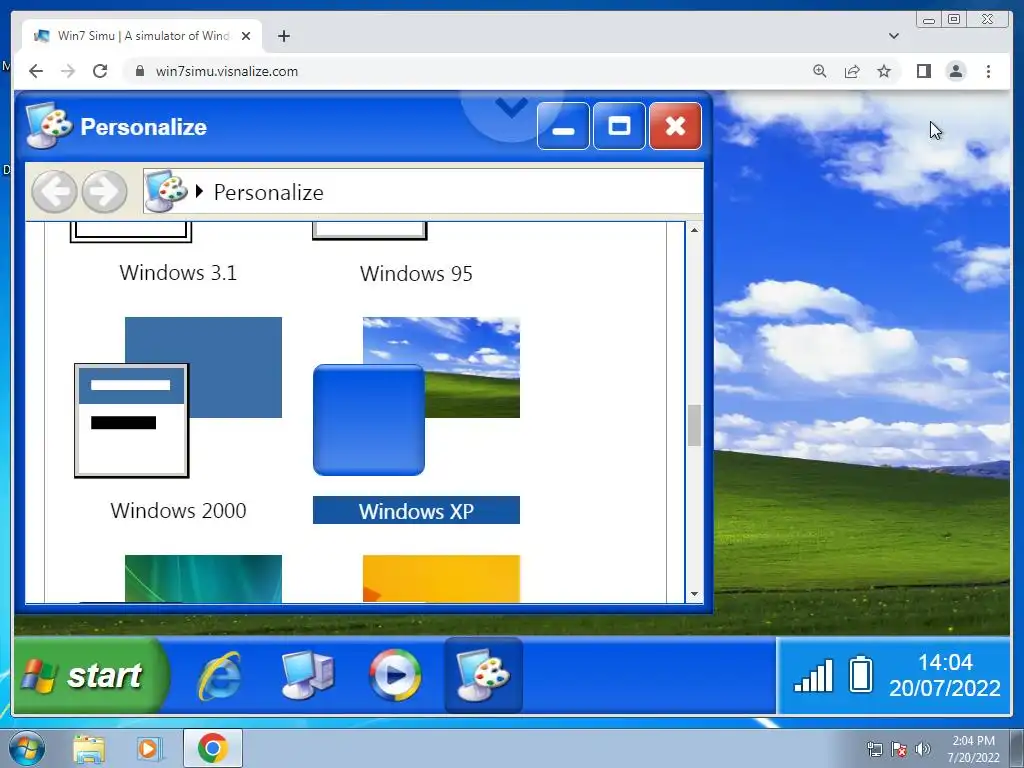Click the XP start button
This screenshot has width=1024, height=768.
pos(90,675)
